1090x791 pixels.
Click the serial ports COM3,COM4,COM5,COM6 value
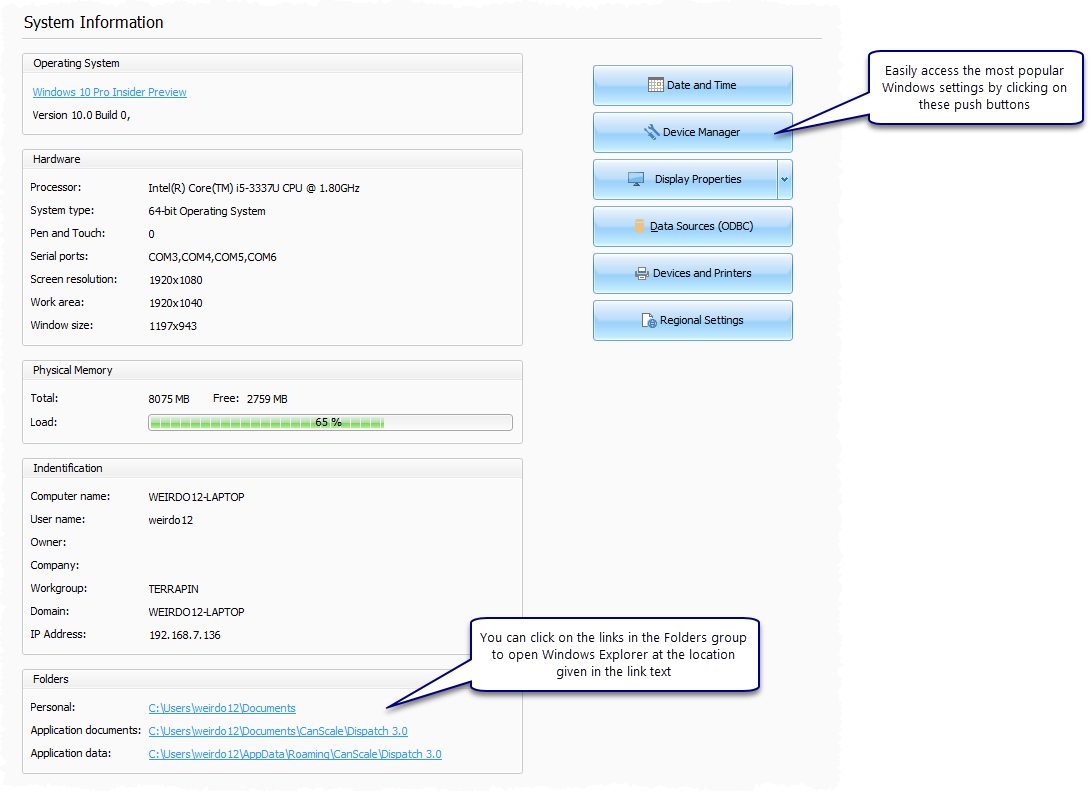click(212, 257)
